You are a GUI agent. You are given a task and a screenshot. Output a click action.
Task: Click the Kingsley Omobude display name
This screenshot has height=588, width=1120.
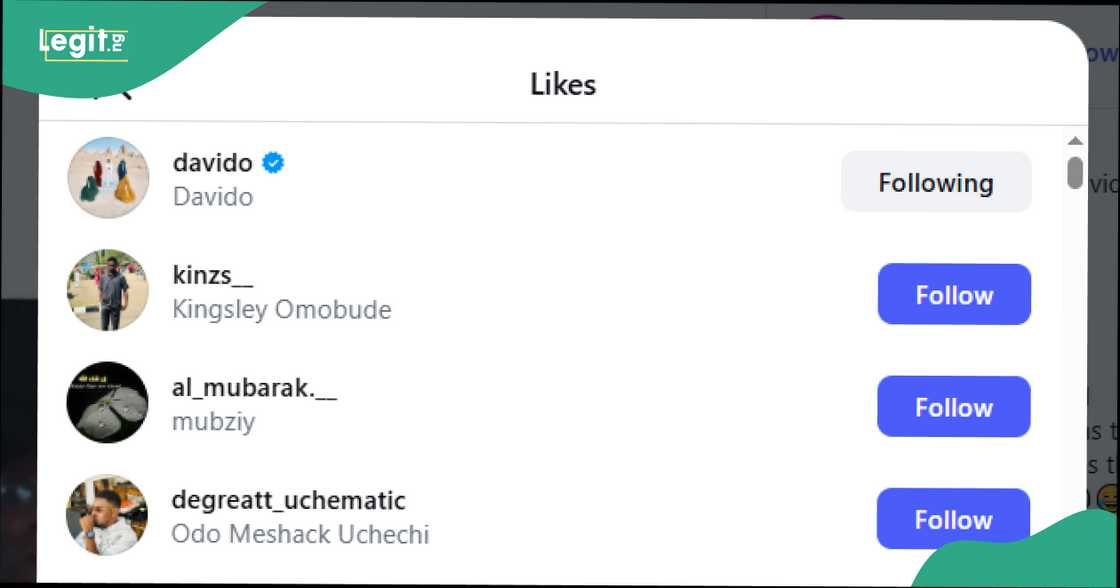(281, 309)
